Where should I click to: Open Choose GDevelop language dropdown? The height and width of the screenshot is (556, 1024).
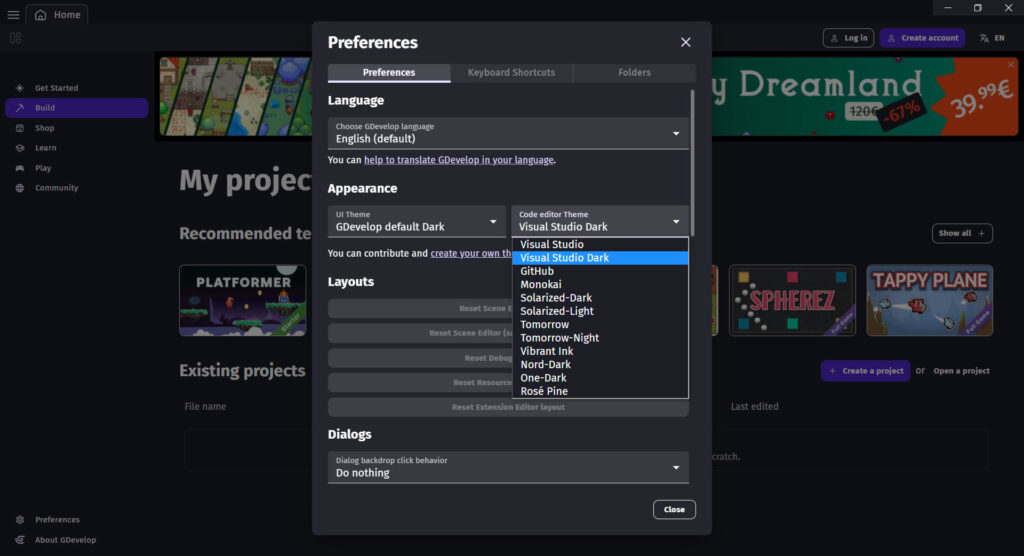coord(508,133)
